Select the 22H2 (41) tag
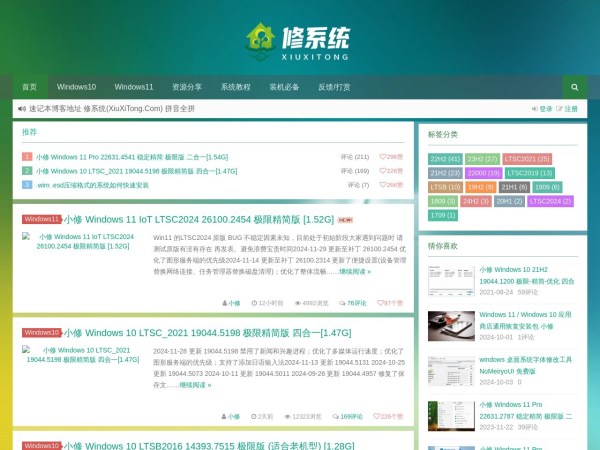 click(x=445, y=159)
